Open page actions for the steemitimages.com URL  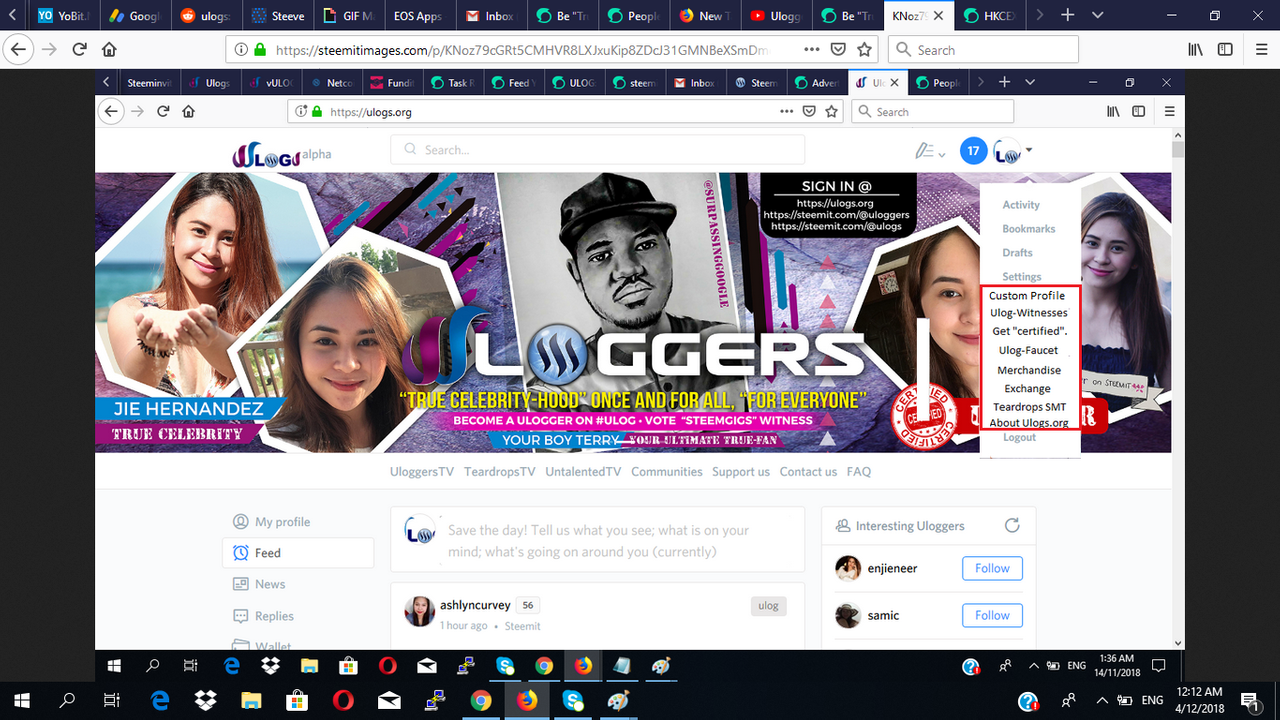(813, 49)
